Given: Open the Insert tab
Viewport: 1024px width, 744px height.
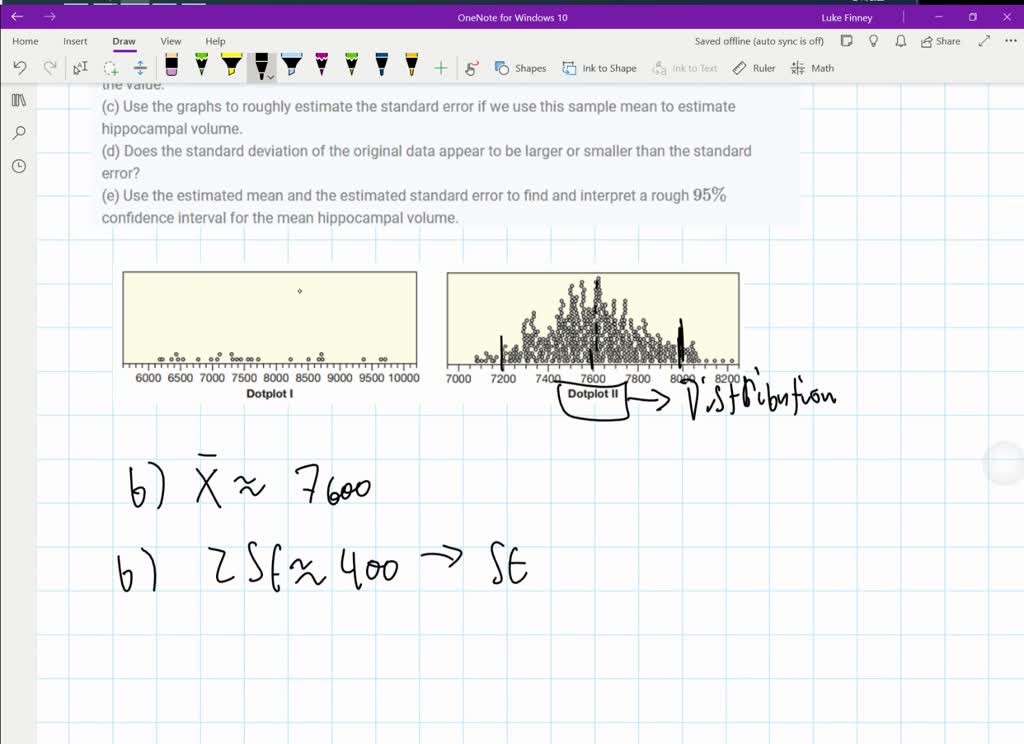Looking at the screenshot, I should (x=75, y=41).
